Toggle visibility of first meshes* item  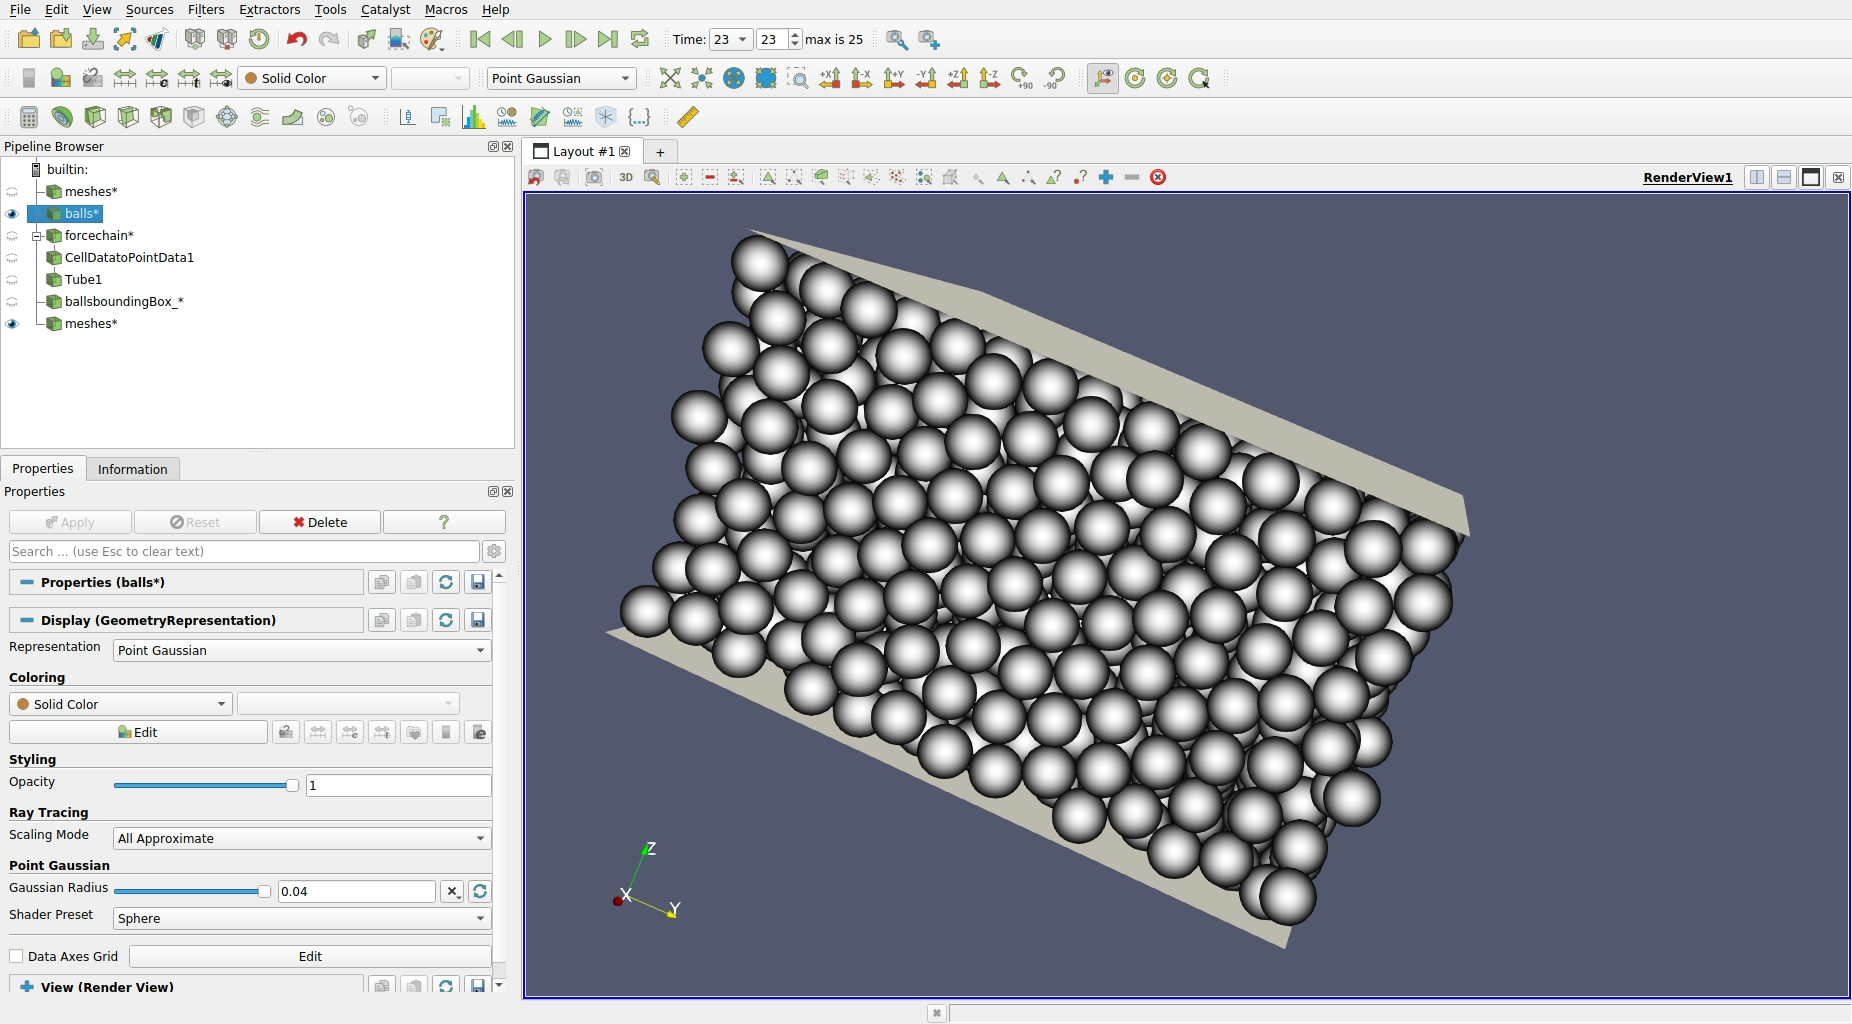click(12, 192)
